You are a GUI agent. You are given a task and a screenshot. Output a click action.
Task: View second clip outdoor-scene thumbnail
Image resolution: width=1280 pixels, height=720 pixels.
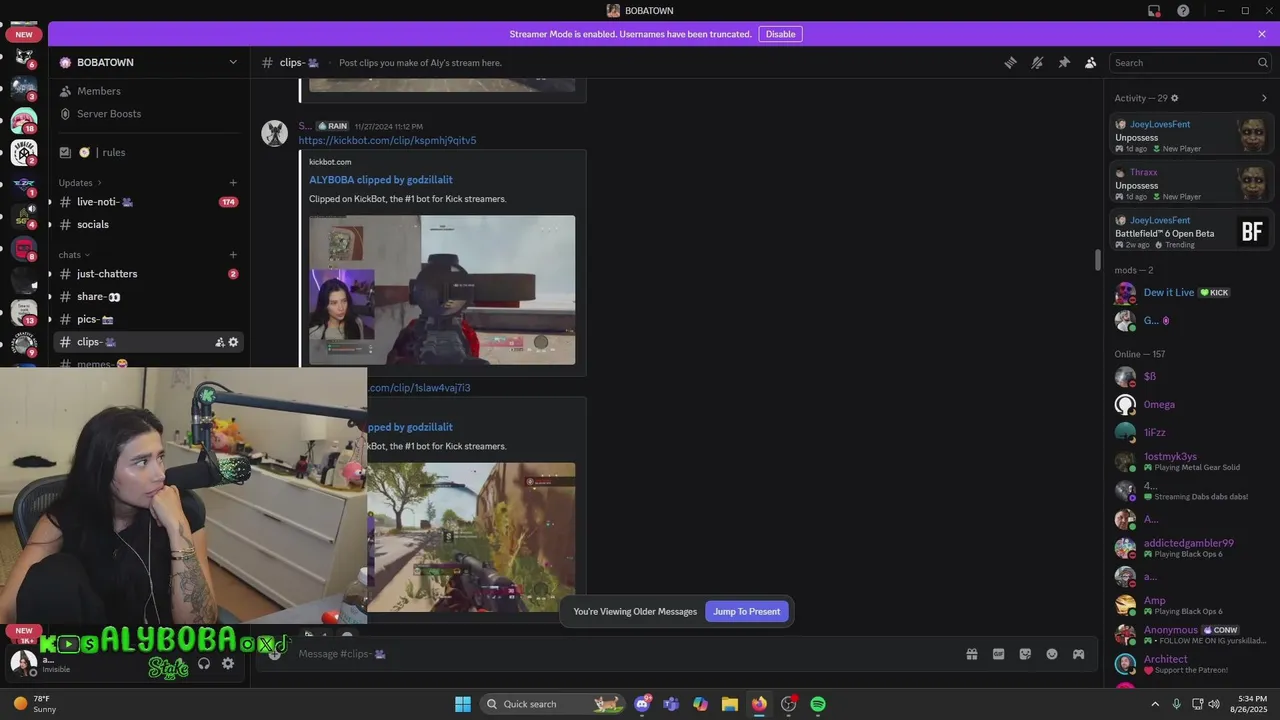click(471, 537)
